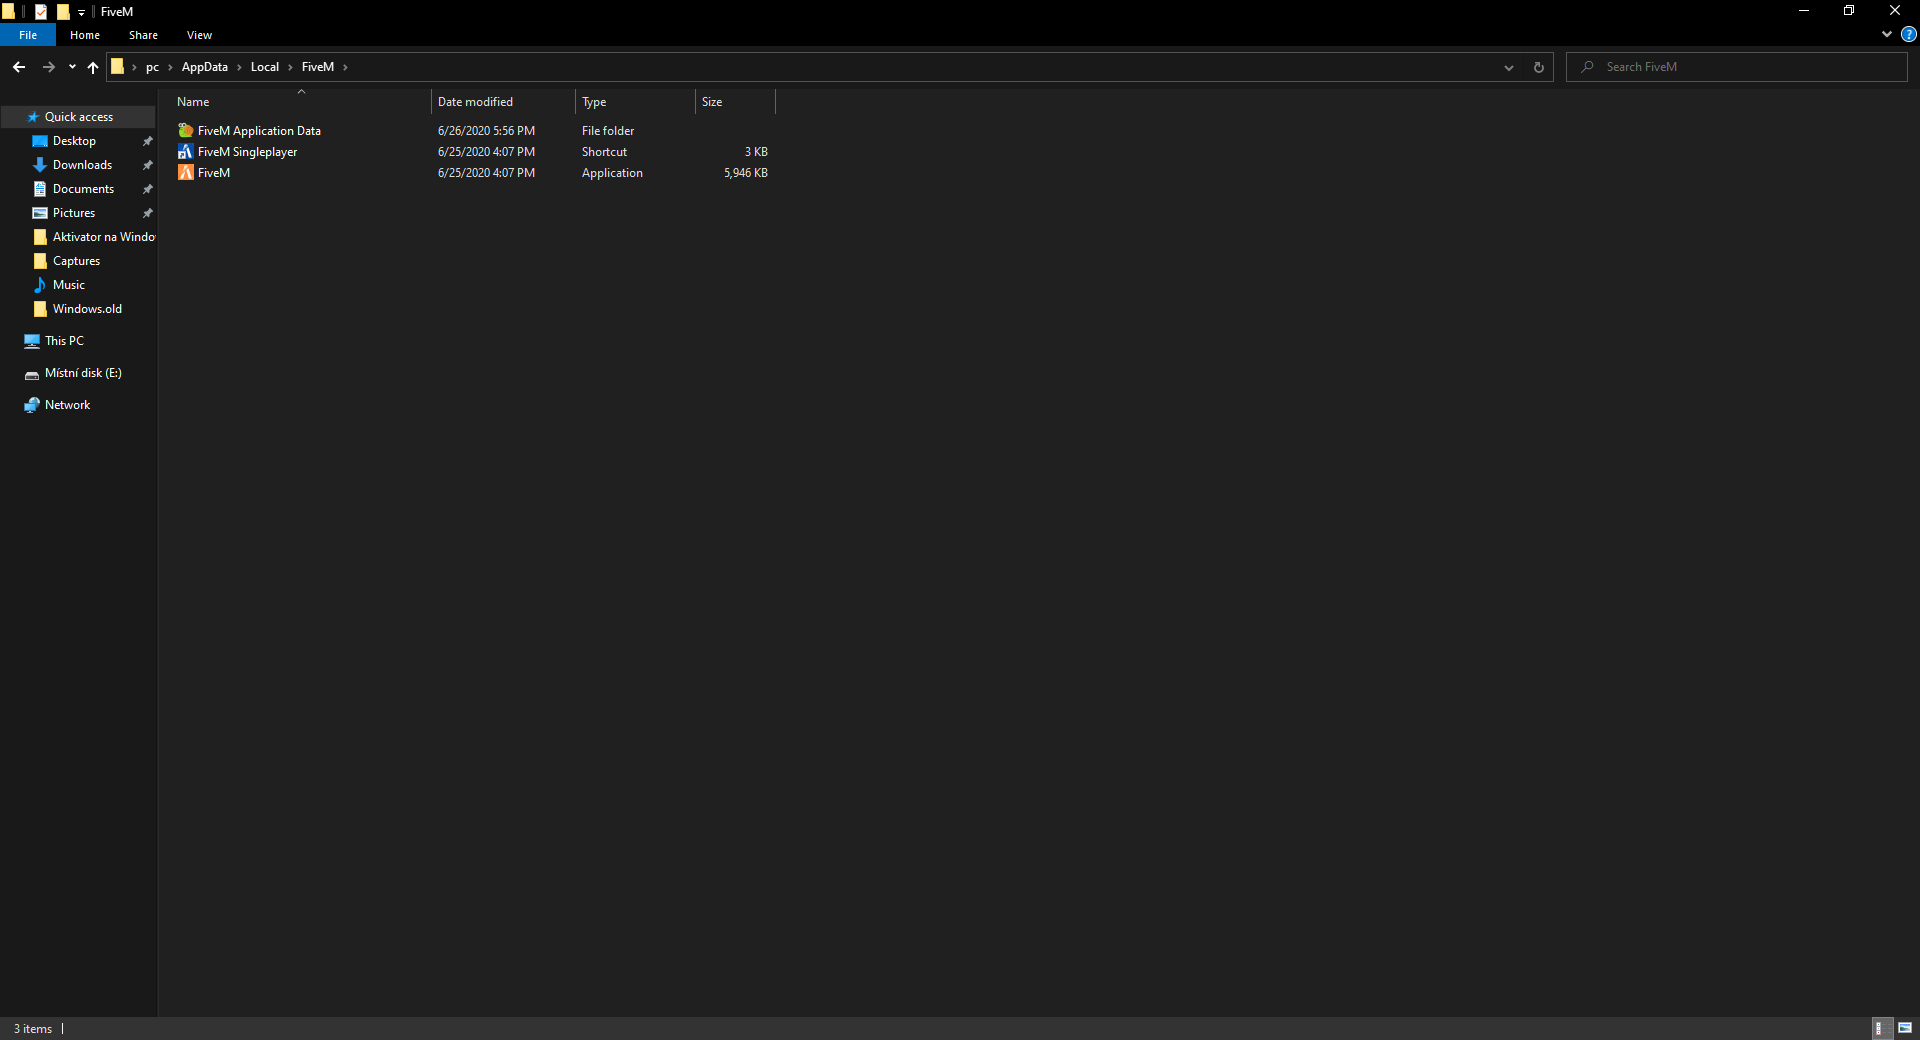The height and width of the screenshot is (1040, 1920).
Task: Jump to pc in the breadcrumb path
Action: 152,67
